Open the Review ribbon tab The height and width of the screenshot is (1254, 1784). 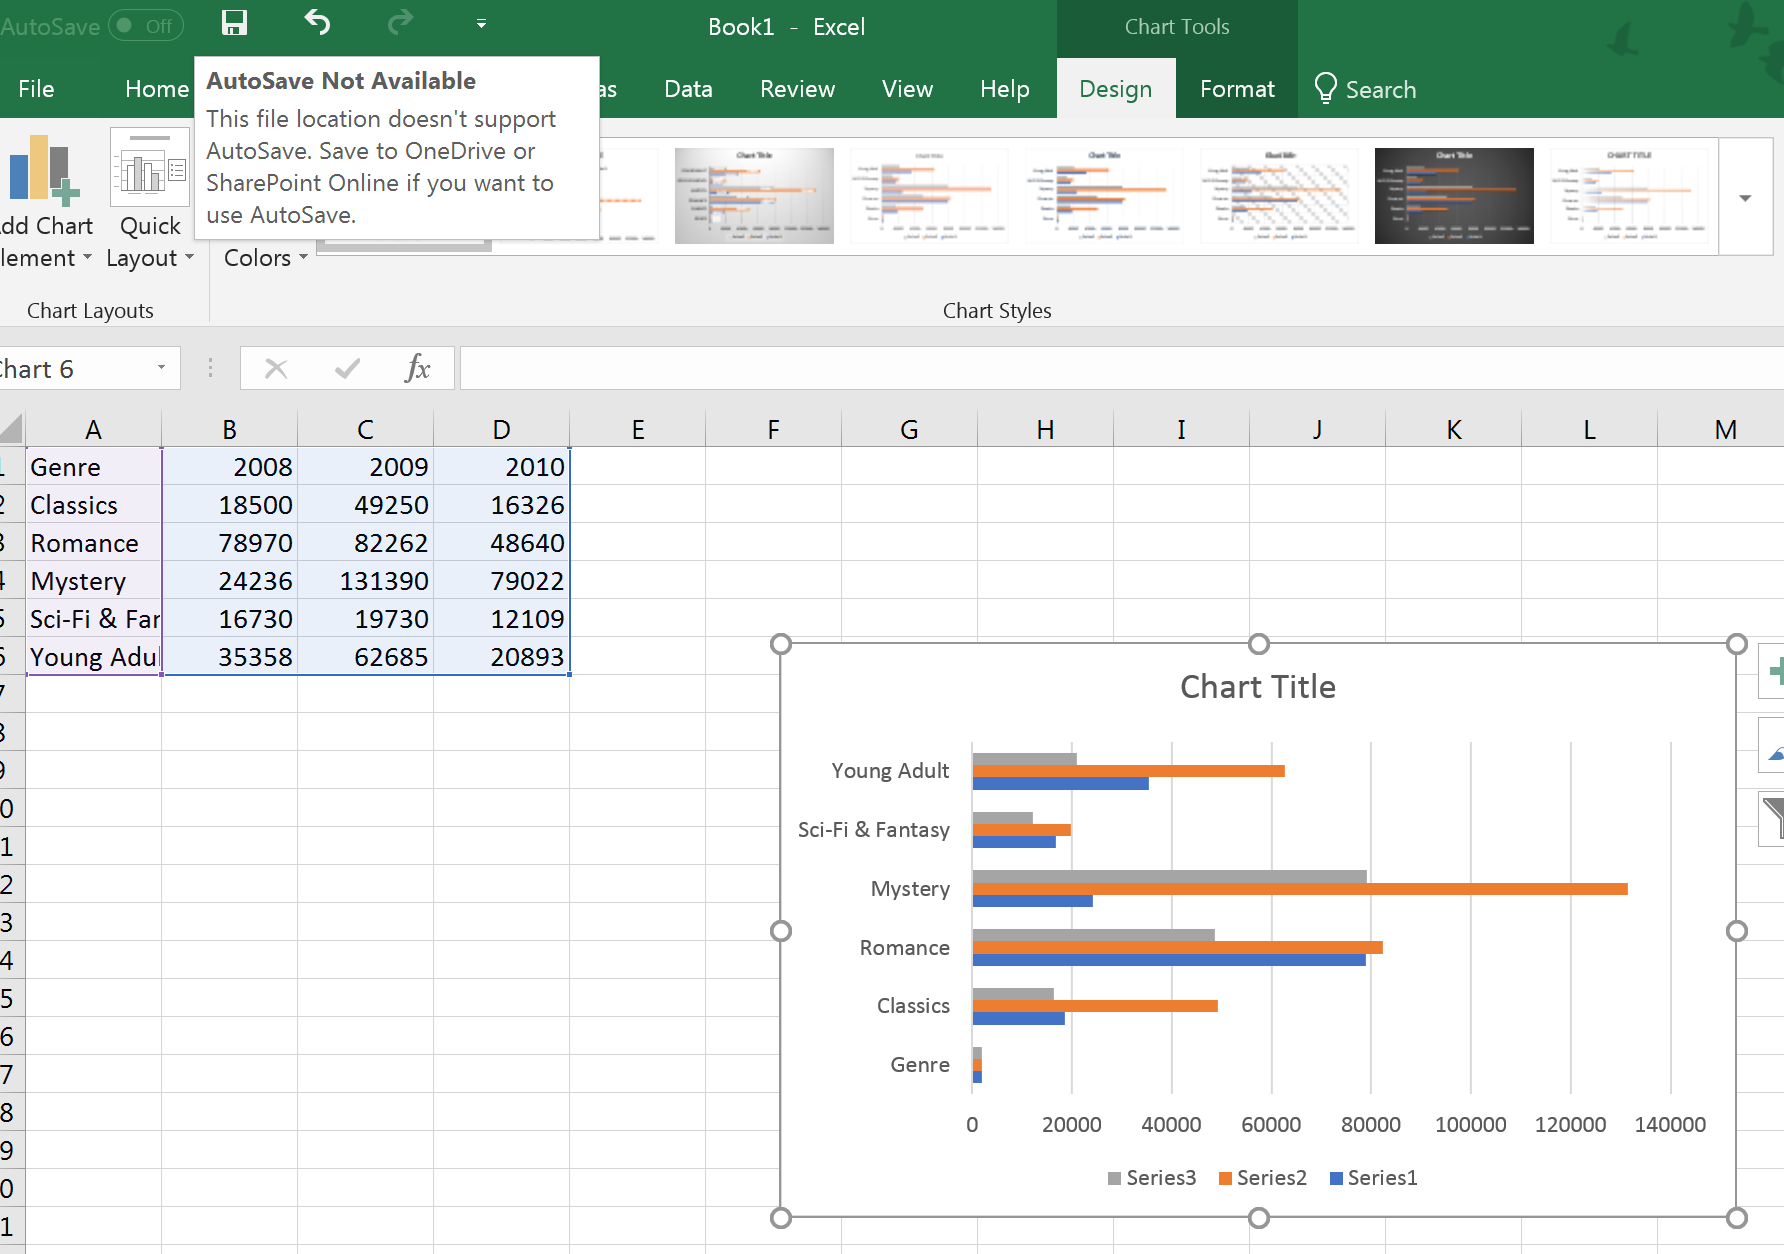coord(797,89)
